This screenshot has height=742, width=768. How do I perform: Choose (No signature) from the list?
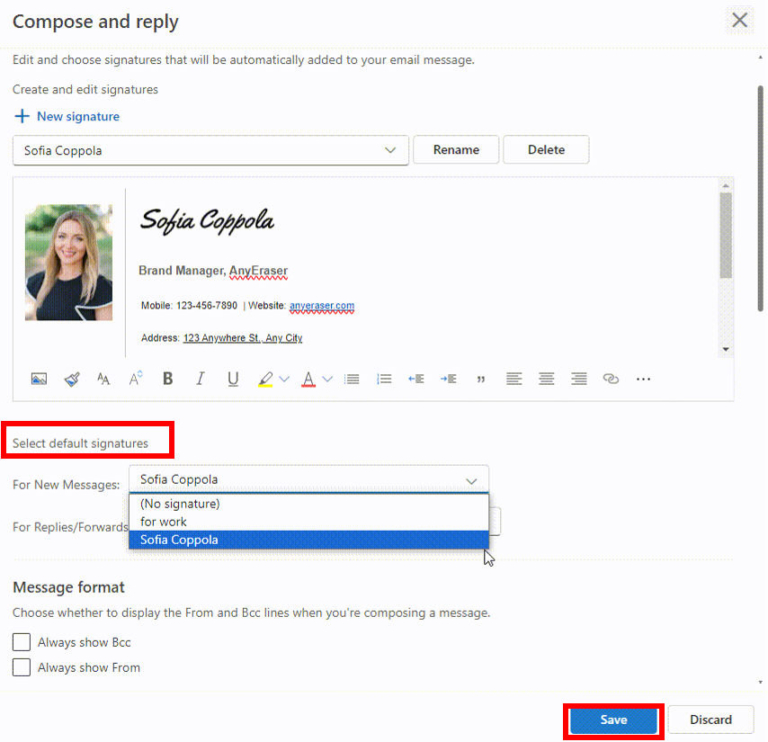(x=309, y=504)
